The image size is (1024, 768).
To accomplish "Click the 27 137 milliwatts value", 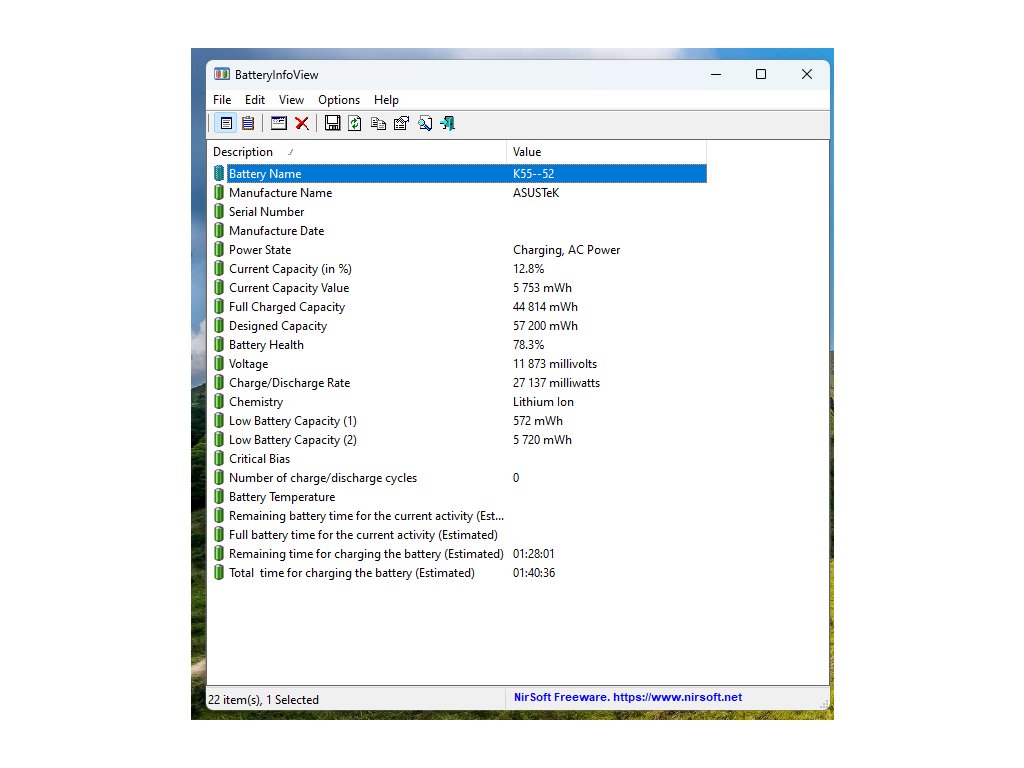I will pyautogui.click(x=556, y=383).
